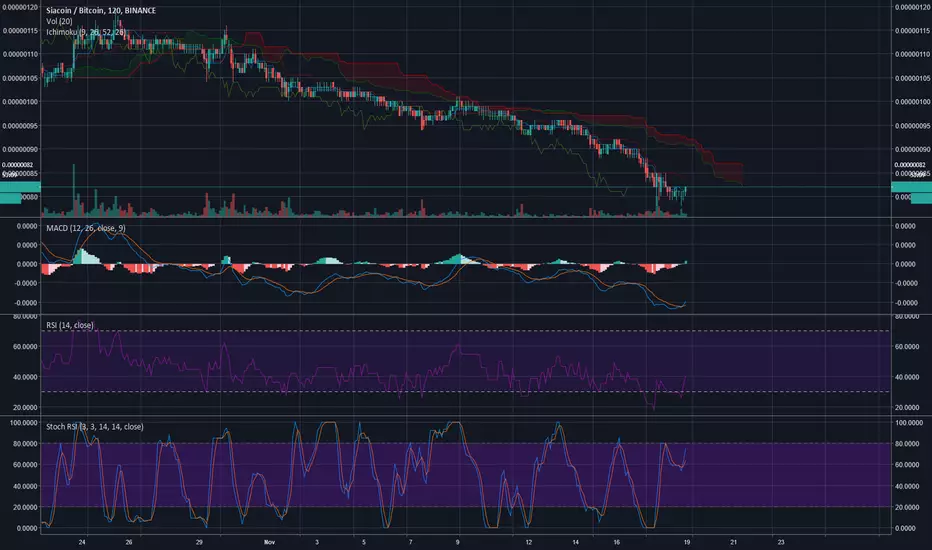The height and width of the screenshot is (550, 932).
Task: Click date '23' on the time axis
Action: tap(781, 542)
